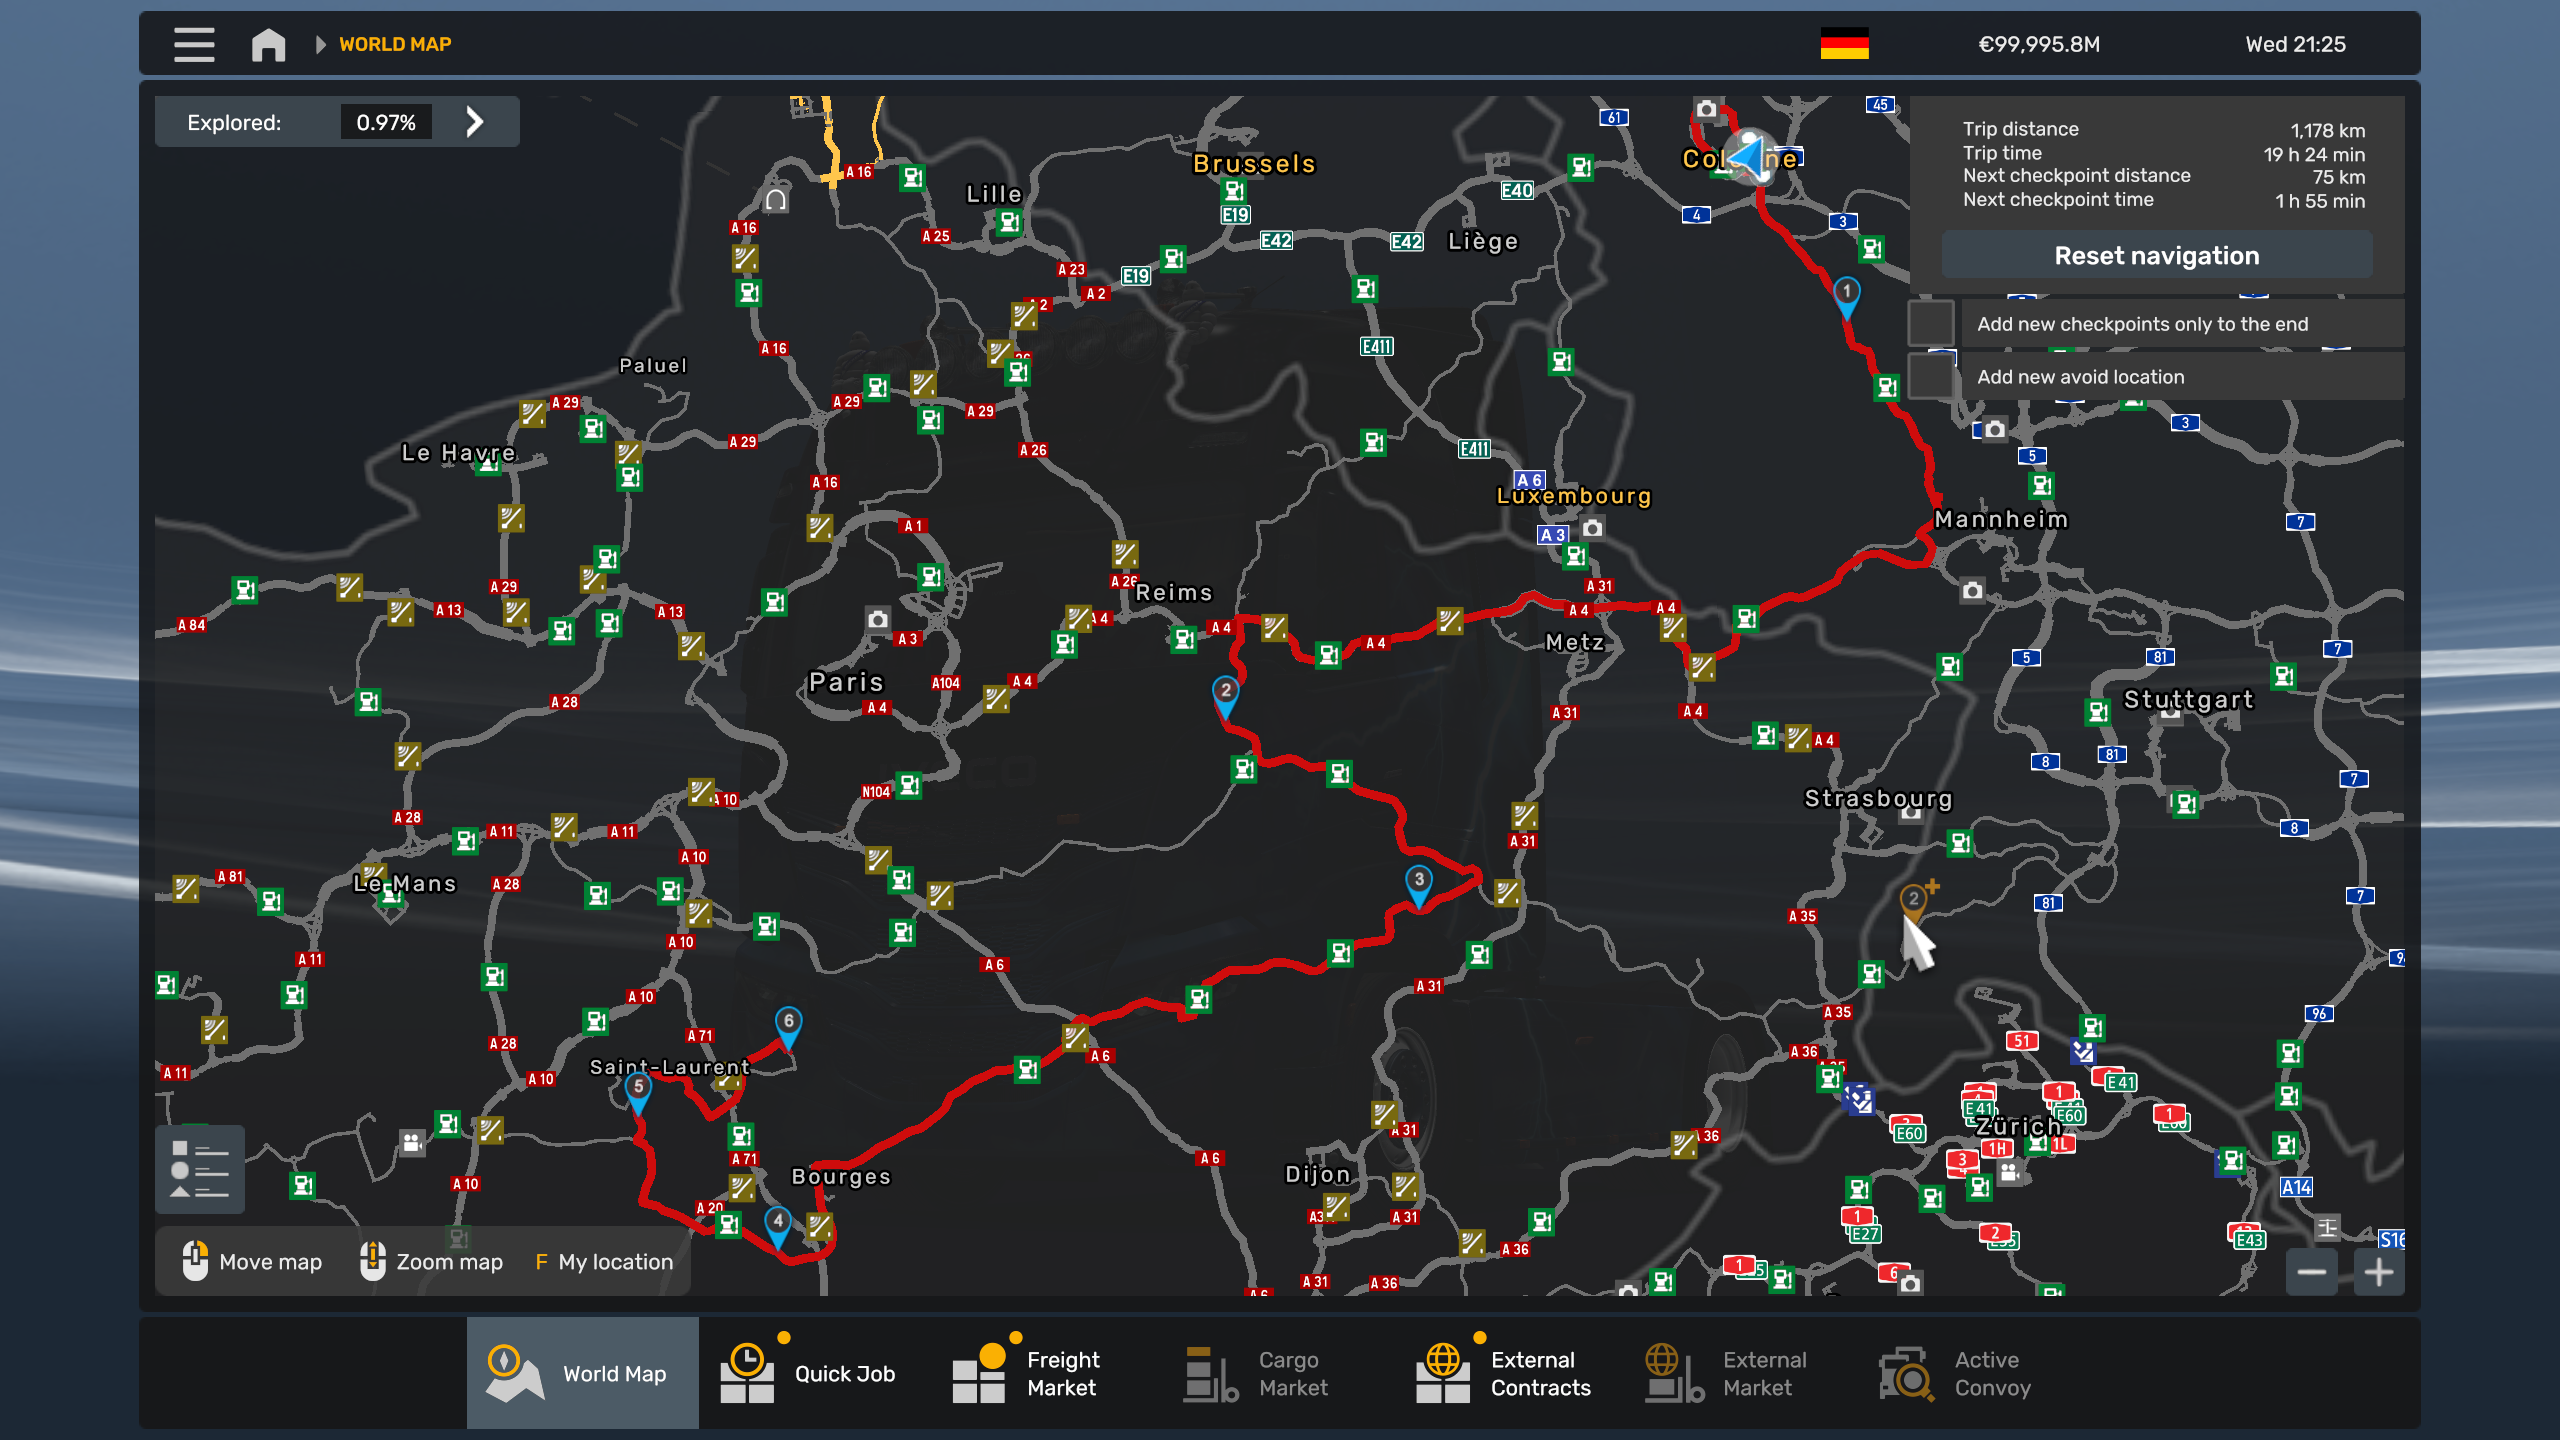Select the World Map tab
The height and width of the screenshot is (1440, 2560).
pos(582,1373)
